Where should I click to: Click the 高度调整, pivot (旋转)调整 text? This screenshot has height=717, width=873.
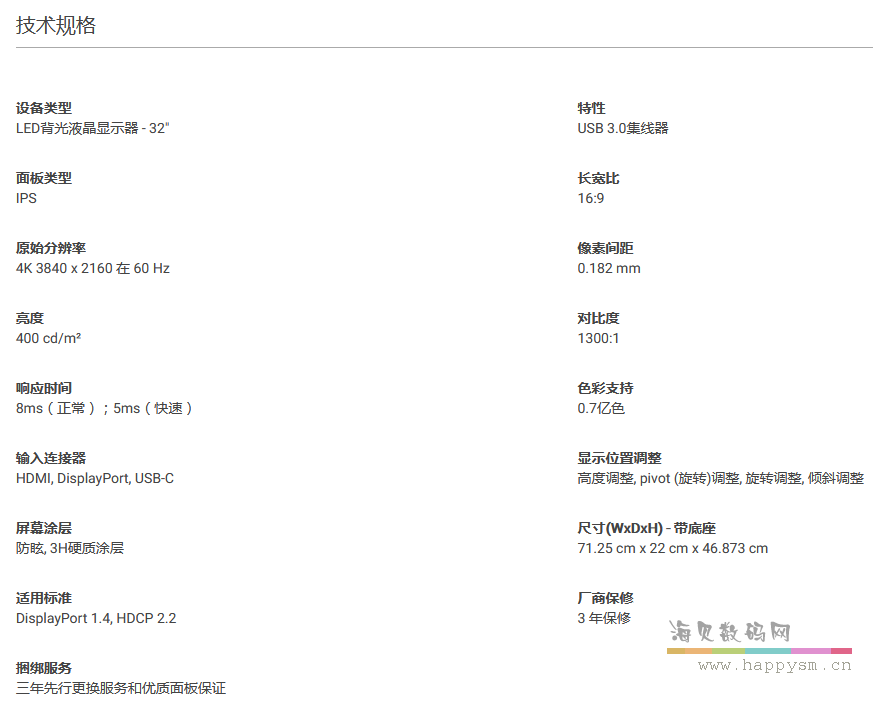tap(659, 479)
